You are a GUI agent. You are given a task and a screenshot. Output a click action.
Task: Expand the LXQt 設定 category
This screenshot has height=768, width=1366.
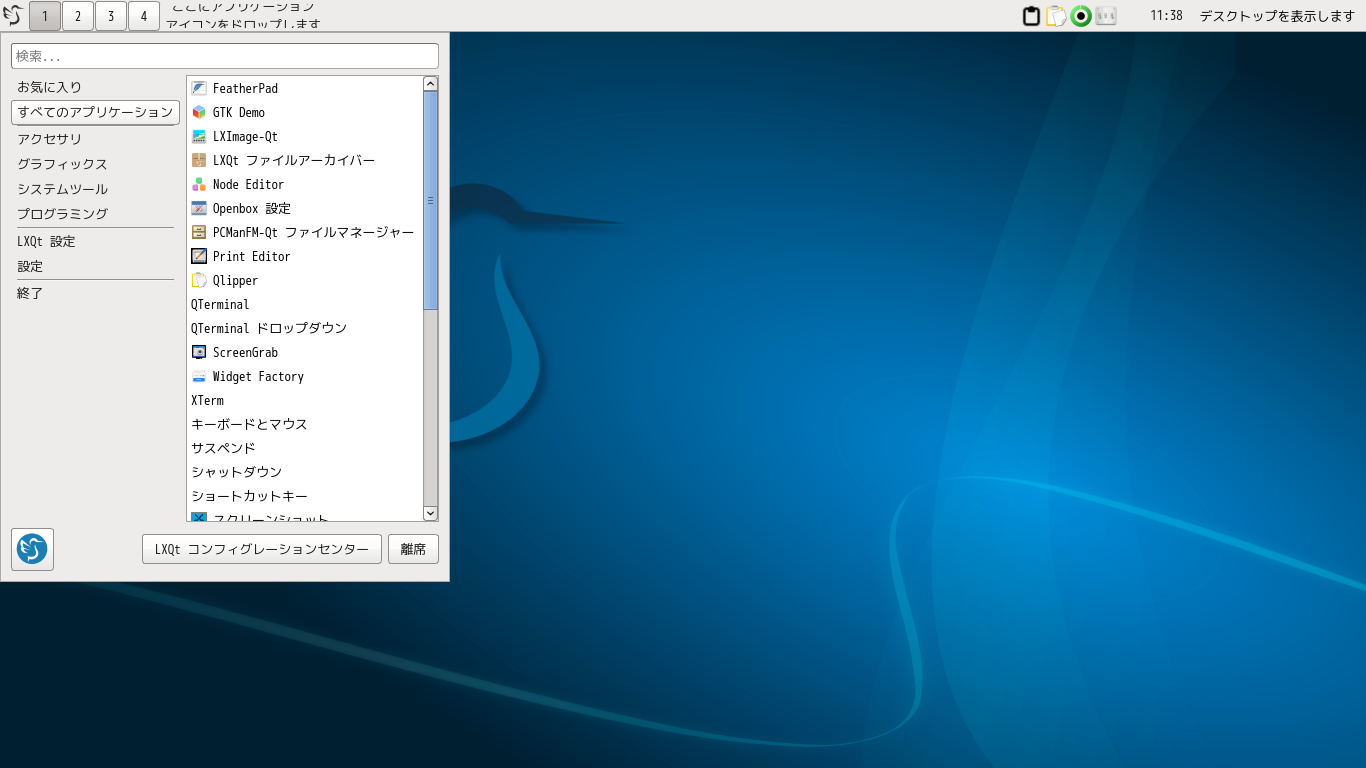46,242
